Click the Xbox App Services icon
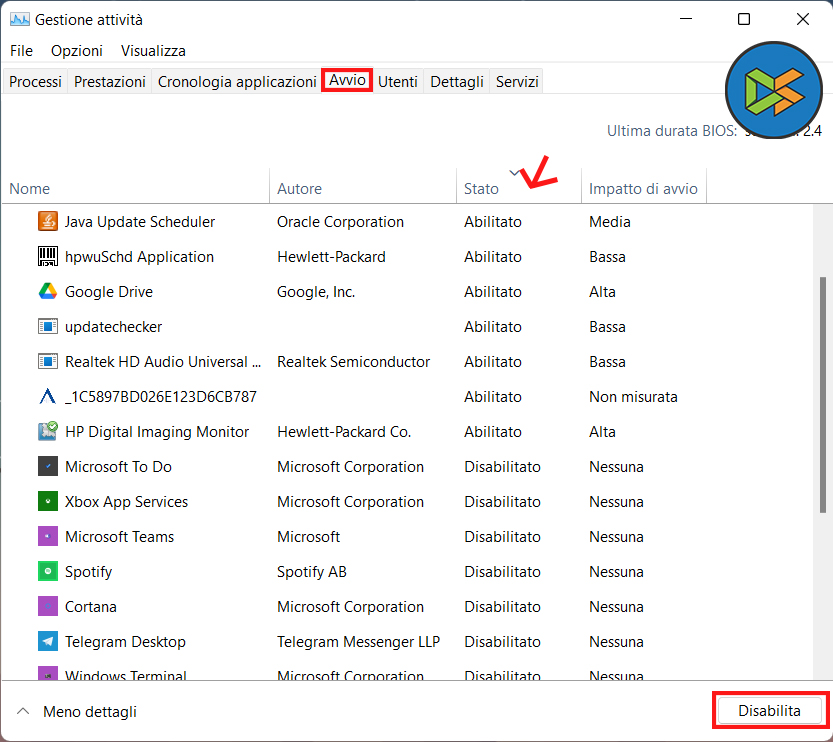 point(48,502)
